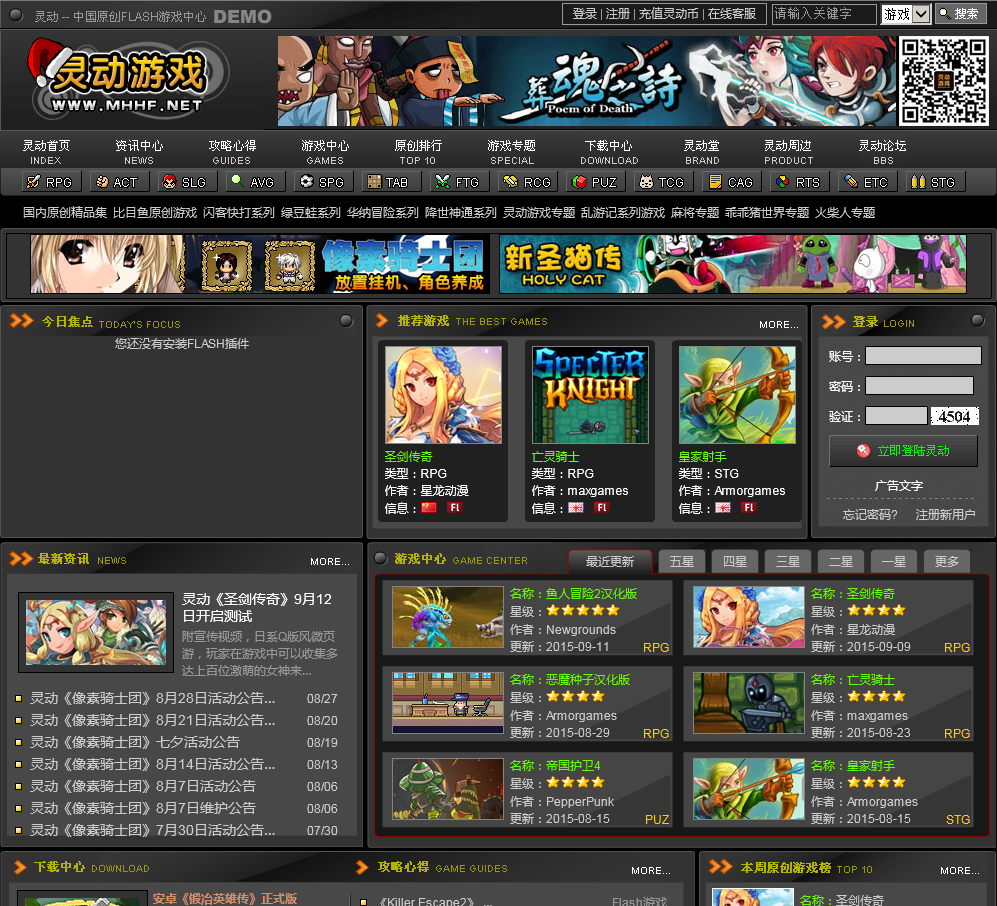Open 帝国护卫4 game thumbnail
The image size is (997, 906).
(448, 788)
